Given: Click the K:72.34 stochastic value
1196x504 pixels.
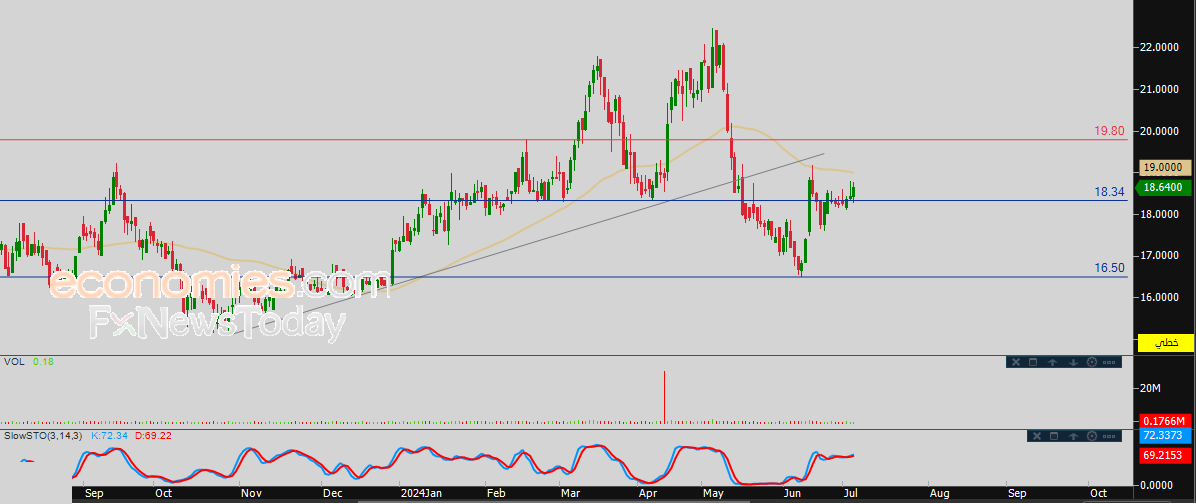Looking at the screenshot, I should point(112,435).
